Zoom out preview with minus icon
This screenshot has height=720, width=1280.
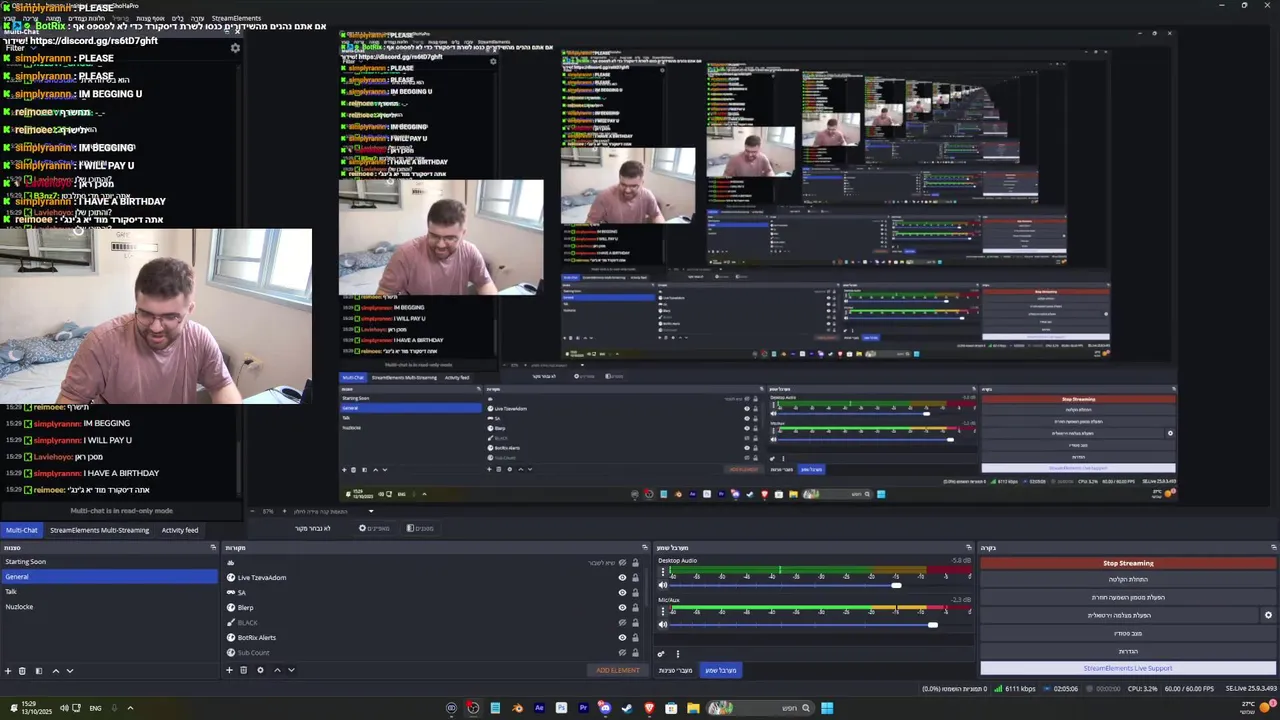tap(254, 511)
